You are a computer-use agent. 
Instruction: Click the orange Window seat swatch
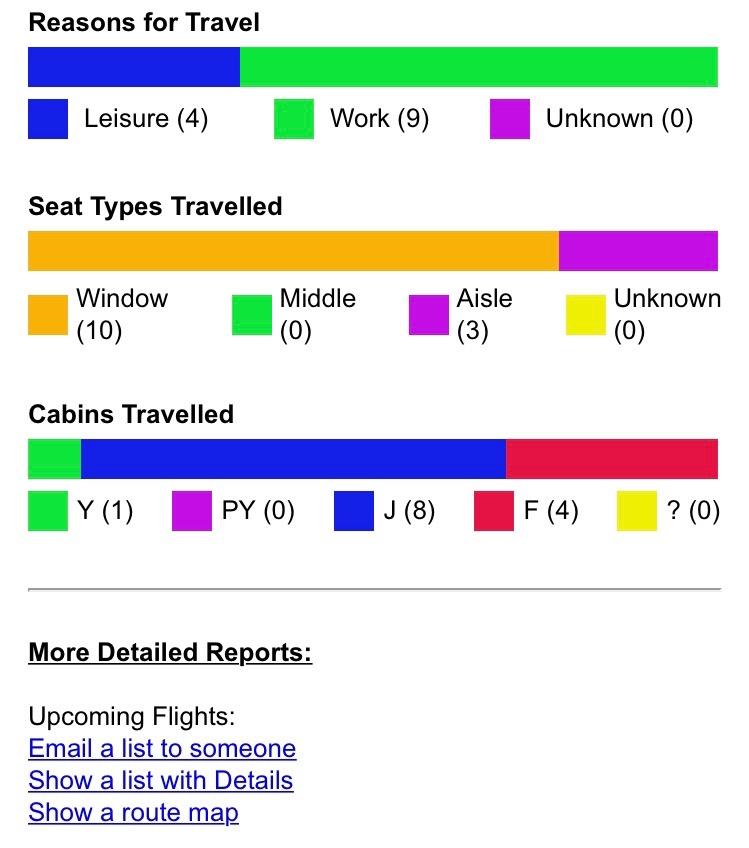click(x=48, y=314)
